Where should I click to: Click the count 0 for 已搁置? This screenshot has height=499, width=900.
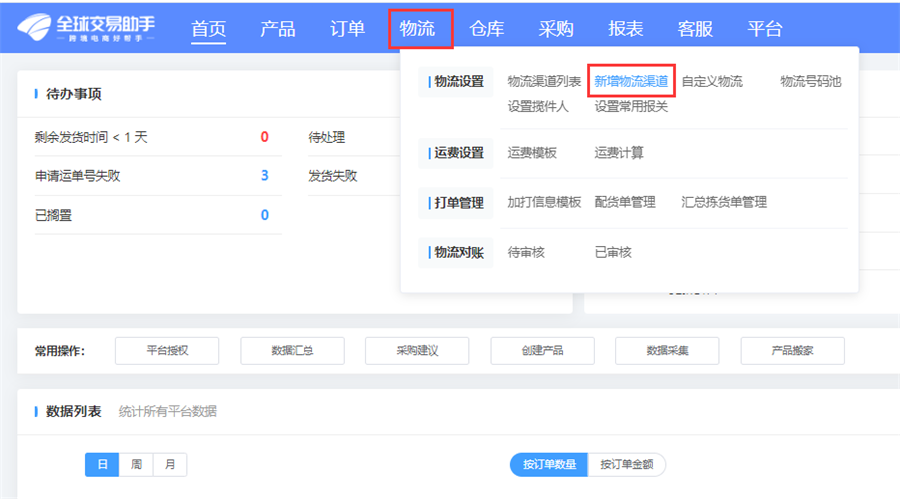265,215
